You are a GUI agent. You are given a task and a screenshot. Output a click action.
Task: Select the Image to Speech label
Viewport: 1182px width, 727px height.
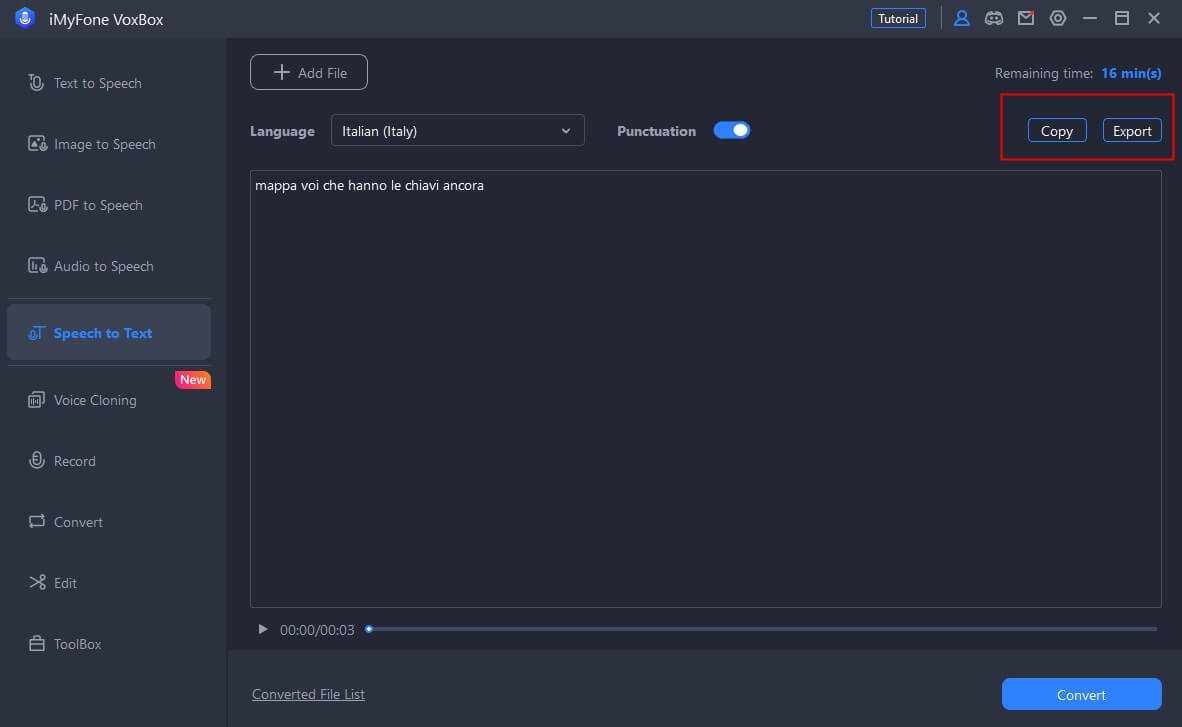(x=105, y=144)
